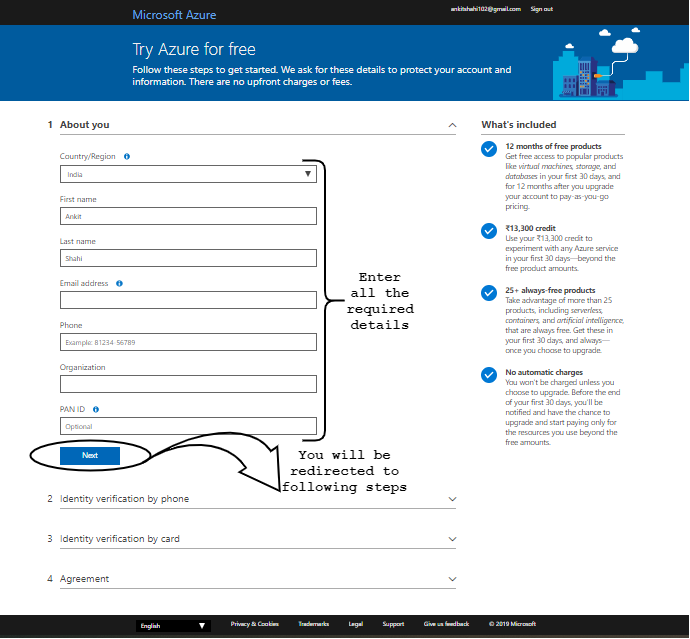Open Privacy & Cookies footer link

pos(255,624)
